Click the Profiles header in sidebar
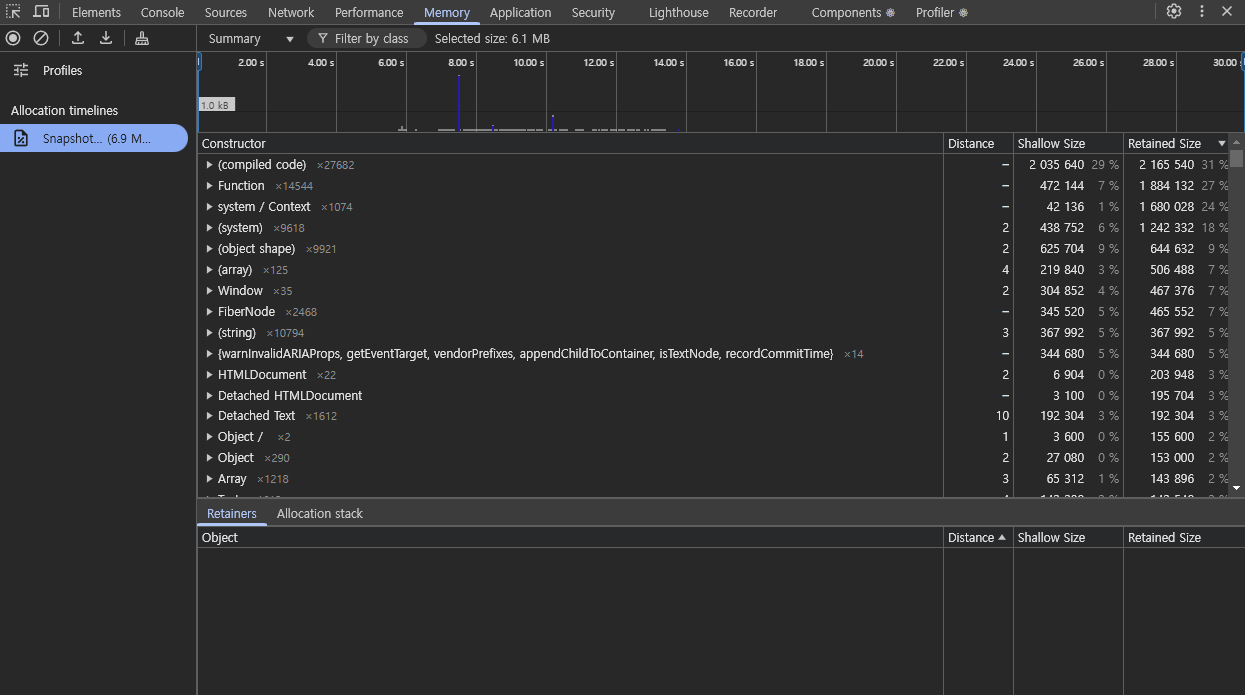 coord(62,71)
